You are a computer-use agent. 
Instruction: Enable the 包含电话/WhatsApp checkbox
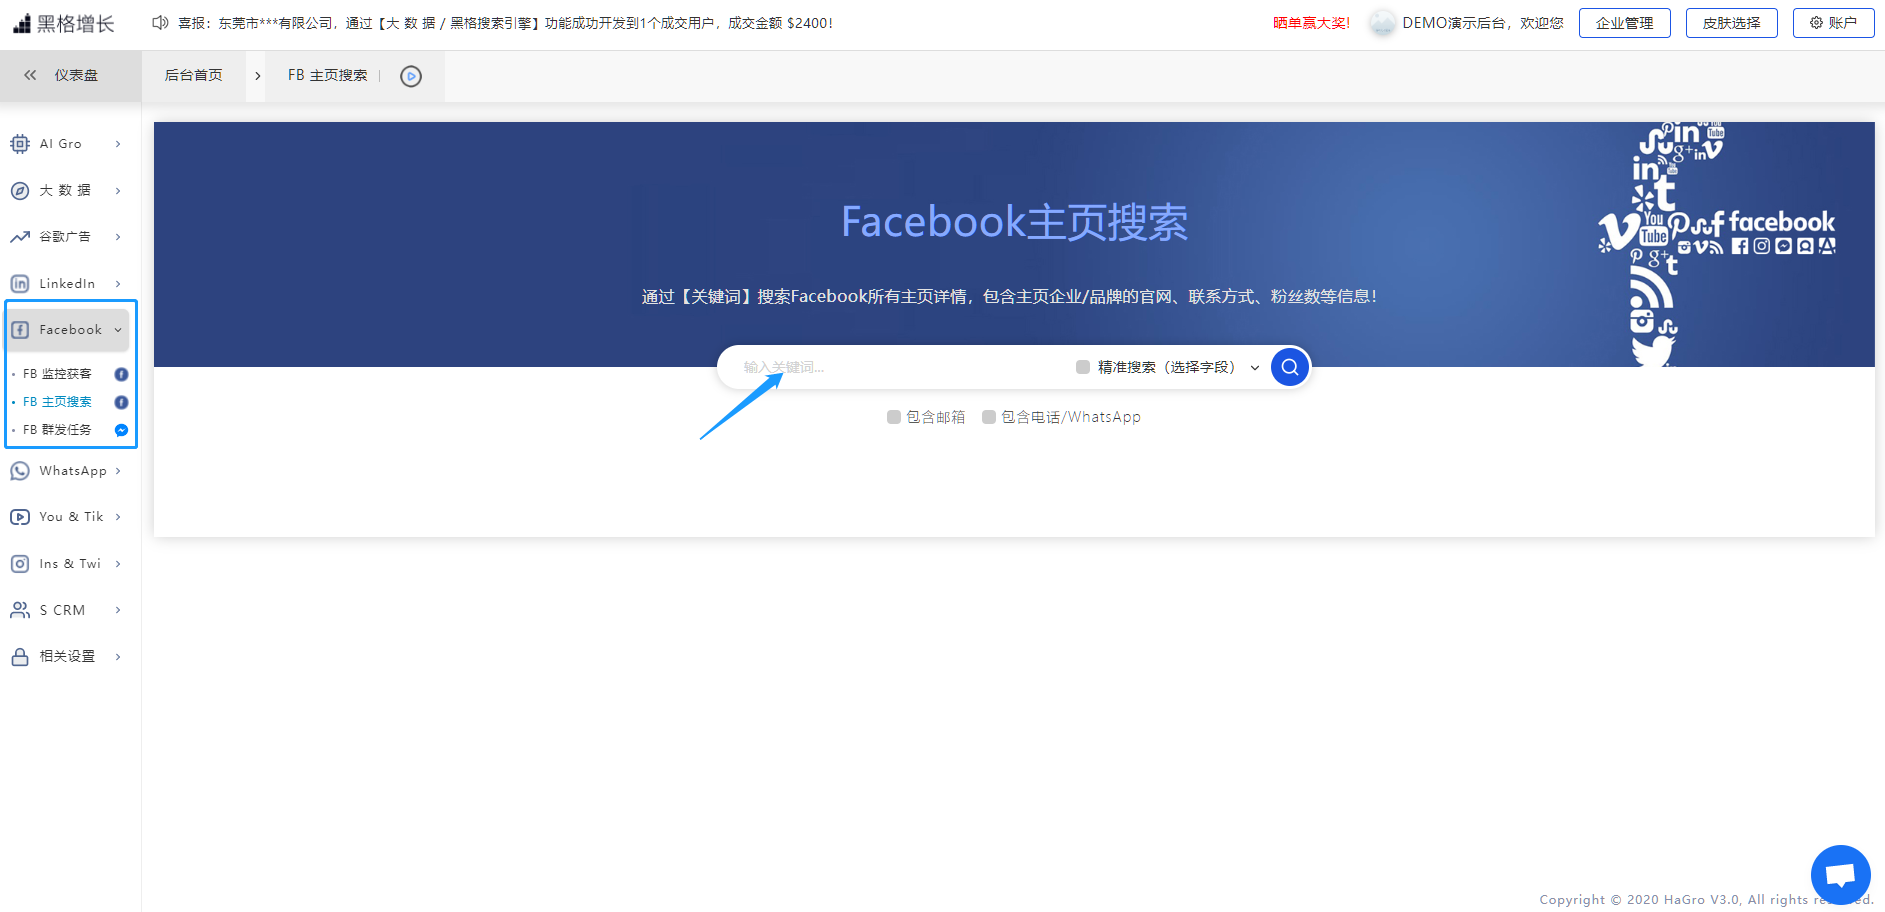click(989, 417)
